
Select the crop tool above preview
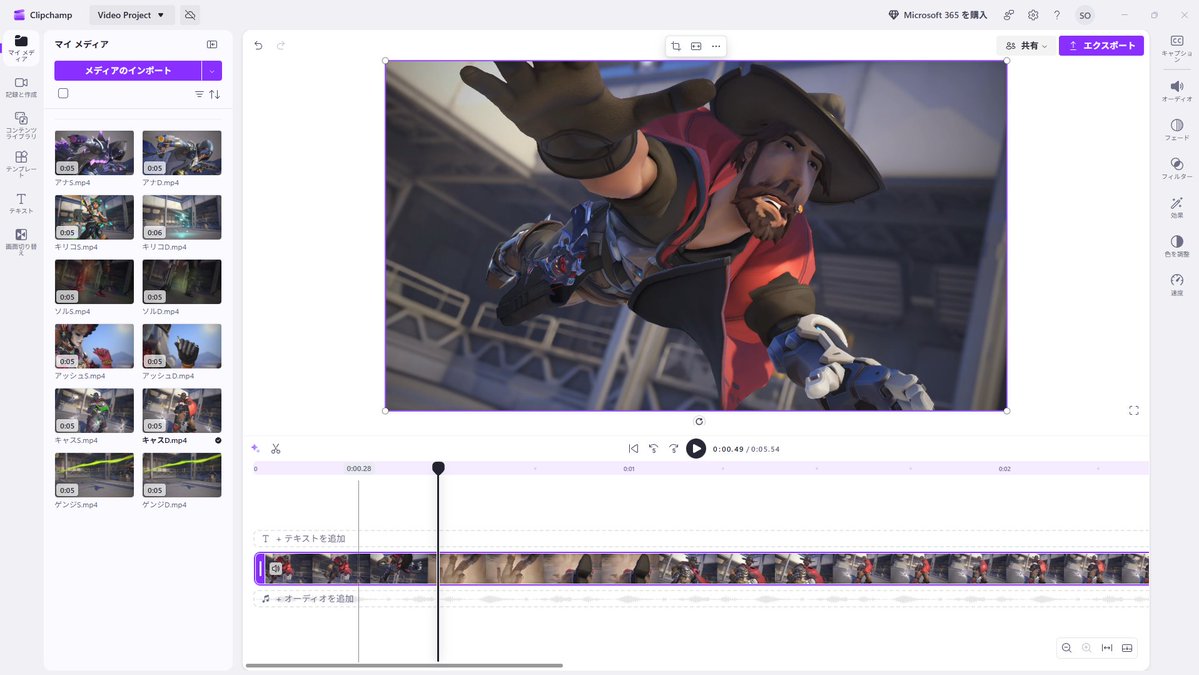676,46
